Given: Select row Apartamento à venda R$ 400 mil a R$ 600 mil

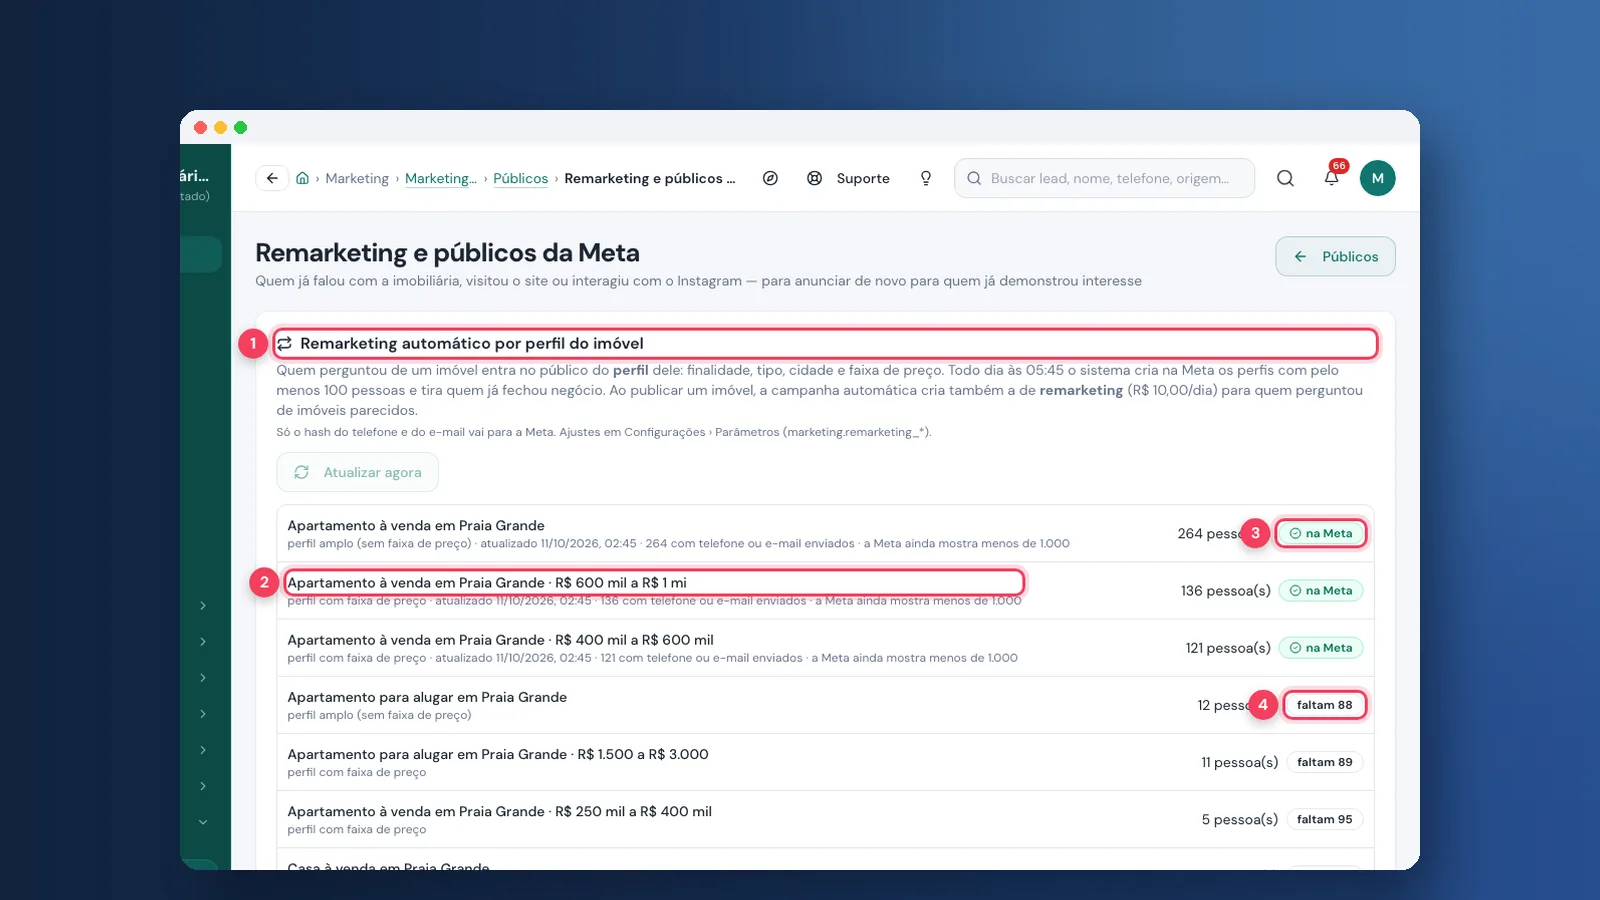Looking at the screenshot, I should pyautogui.click(x=825, y=648).
